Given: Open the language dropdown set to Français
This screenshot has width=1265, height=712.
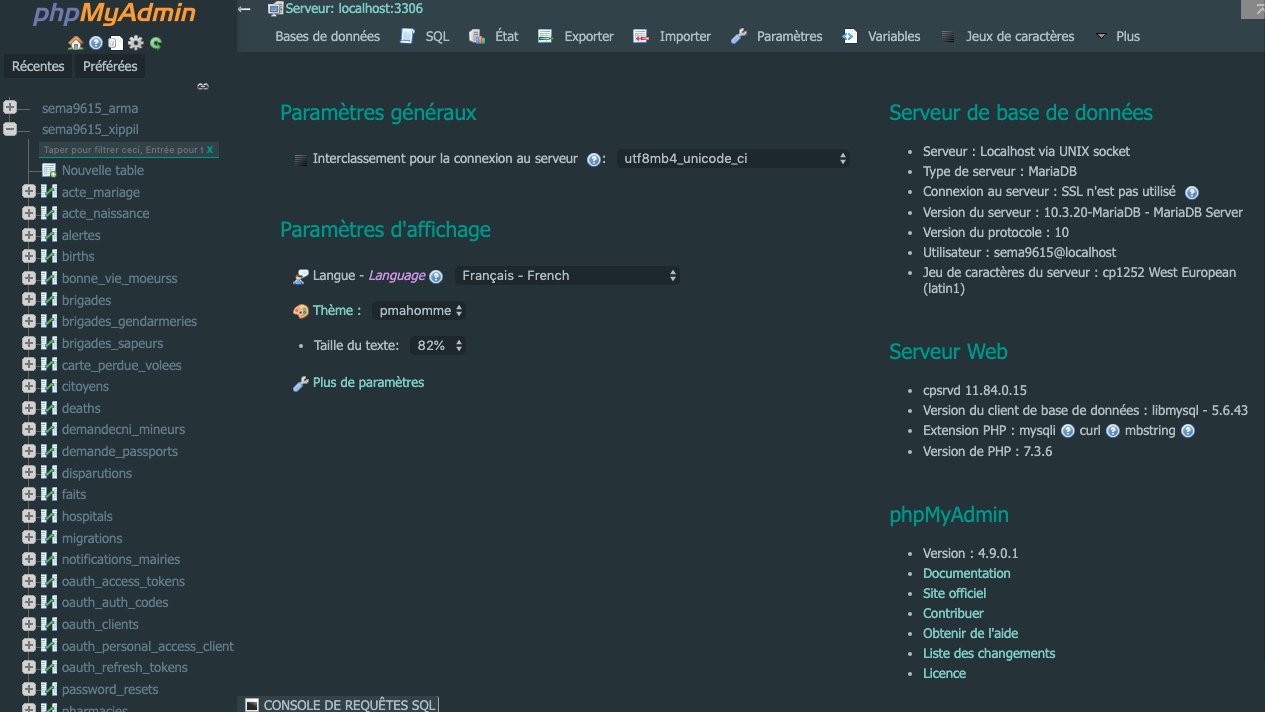Looking at the screenshot, I should [567, 275].
